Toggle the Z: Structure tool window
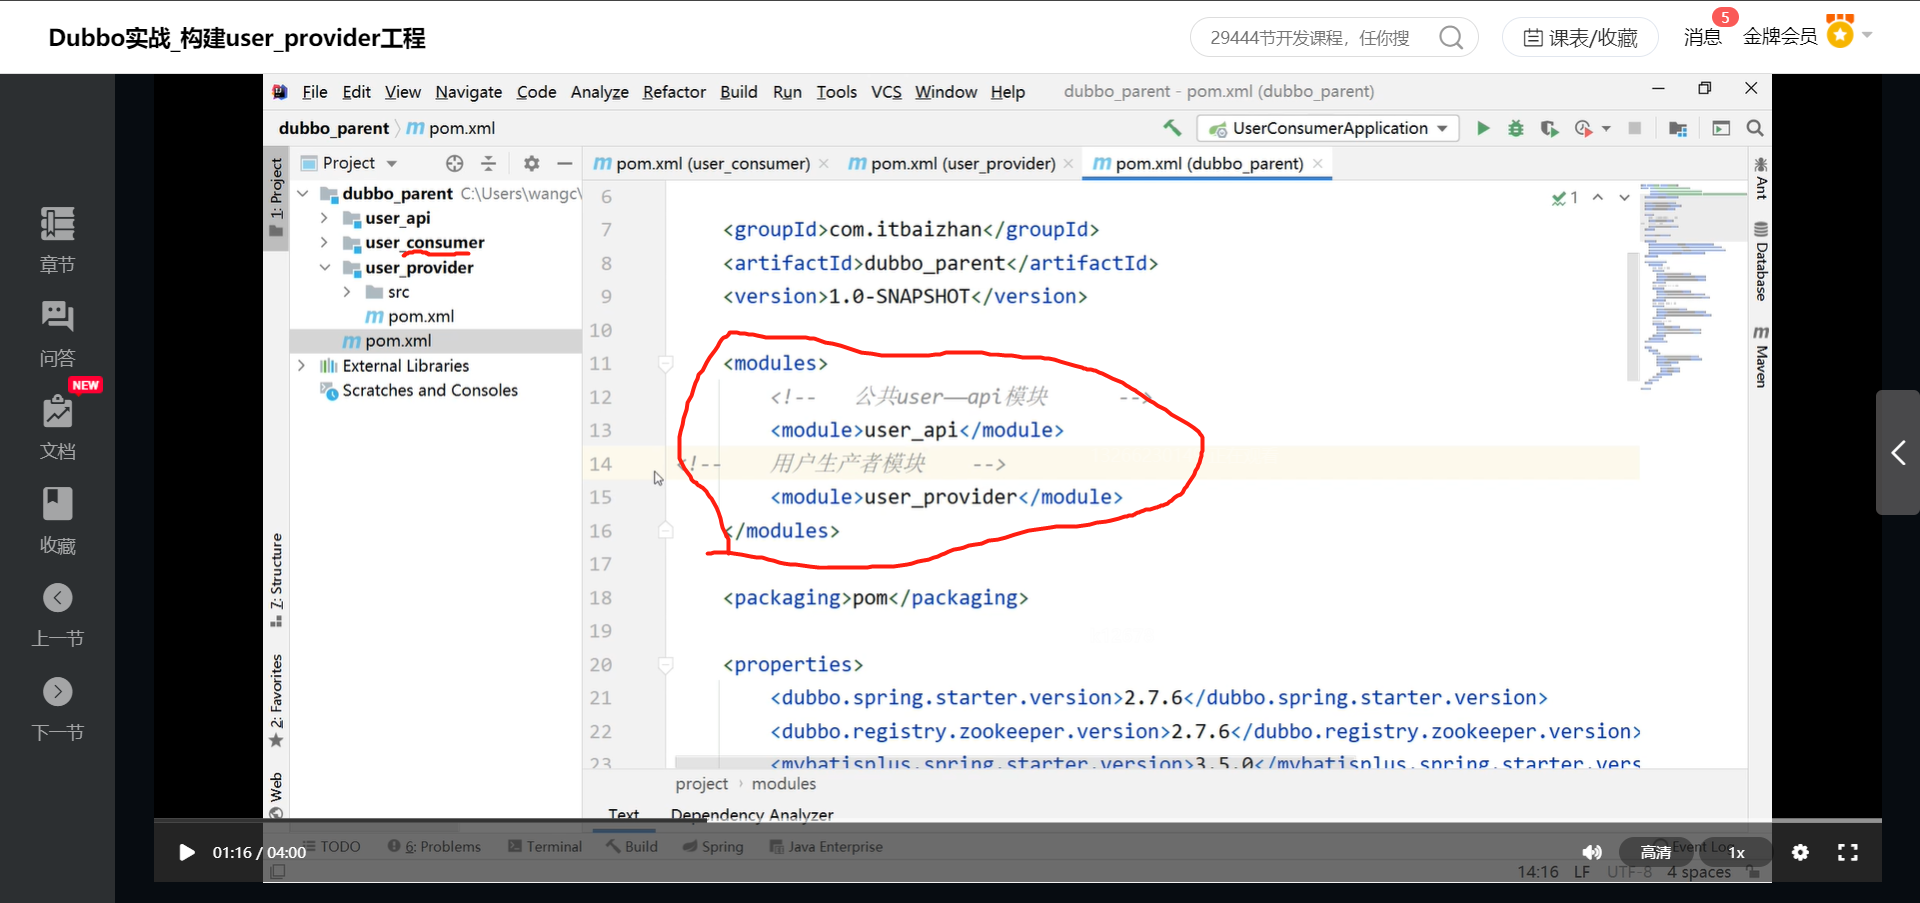Viewport: 1920px width, 903px height. pos(276,580)
